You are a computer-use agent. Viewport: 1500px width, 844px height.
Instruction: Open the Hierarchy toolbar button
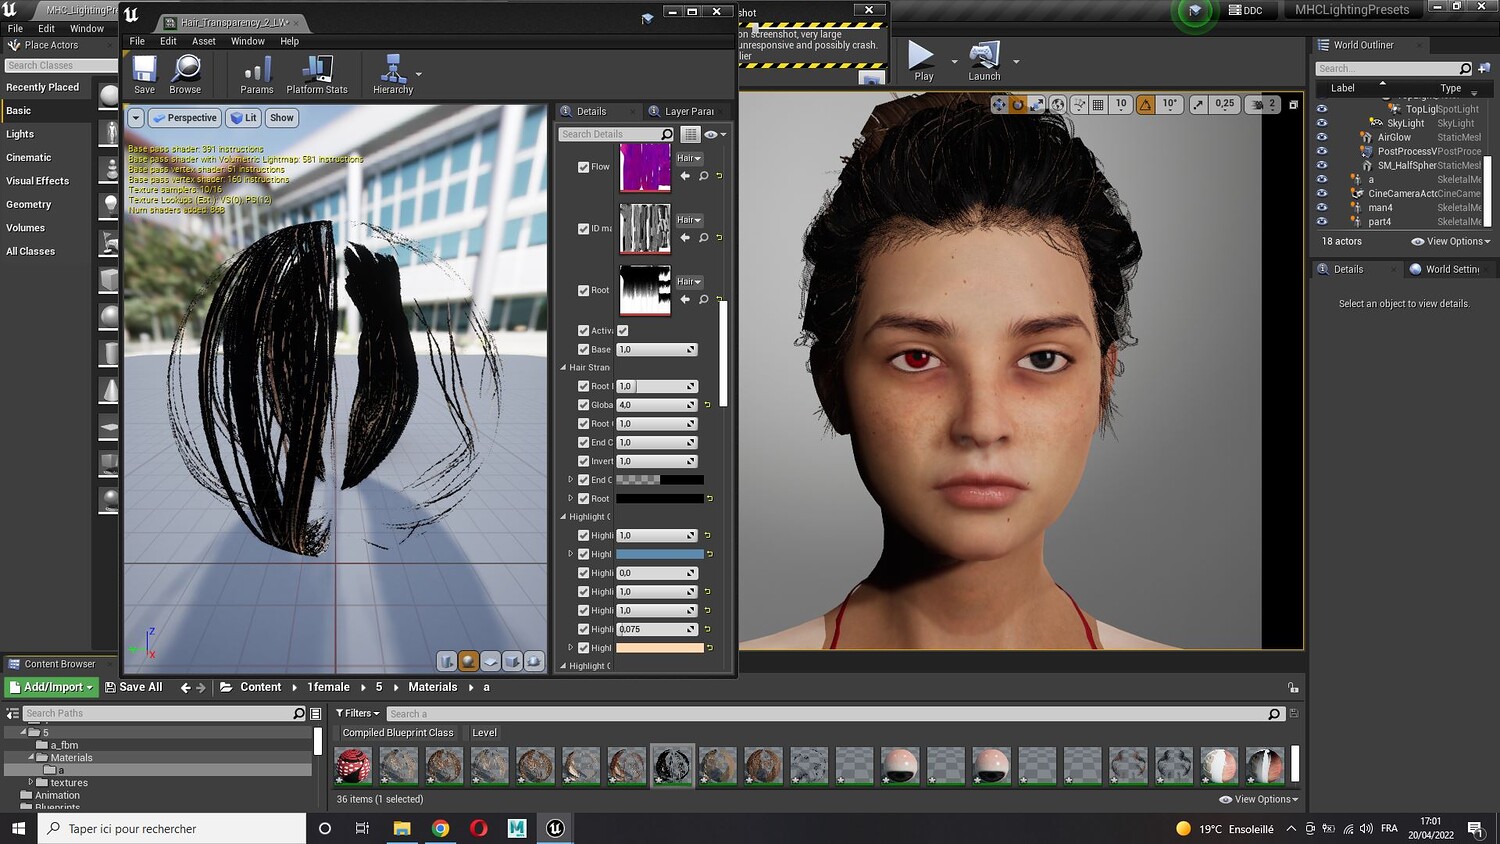[x=393, y=75]
